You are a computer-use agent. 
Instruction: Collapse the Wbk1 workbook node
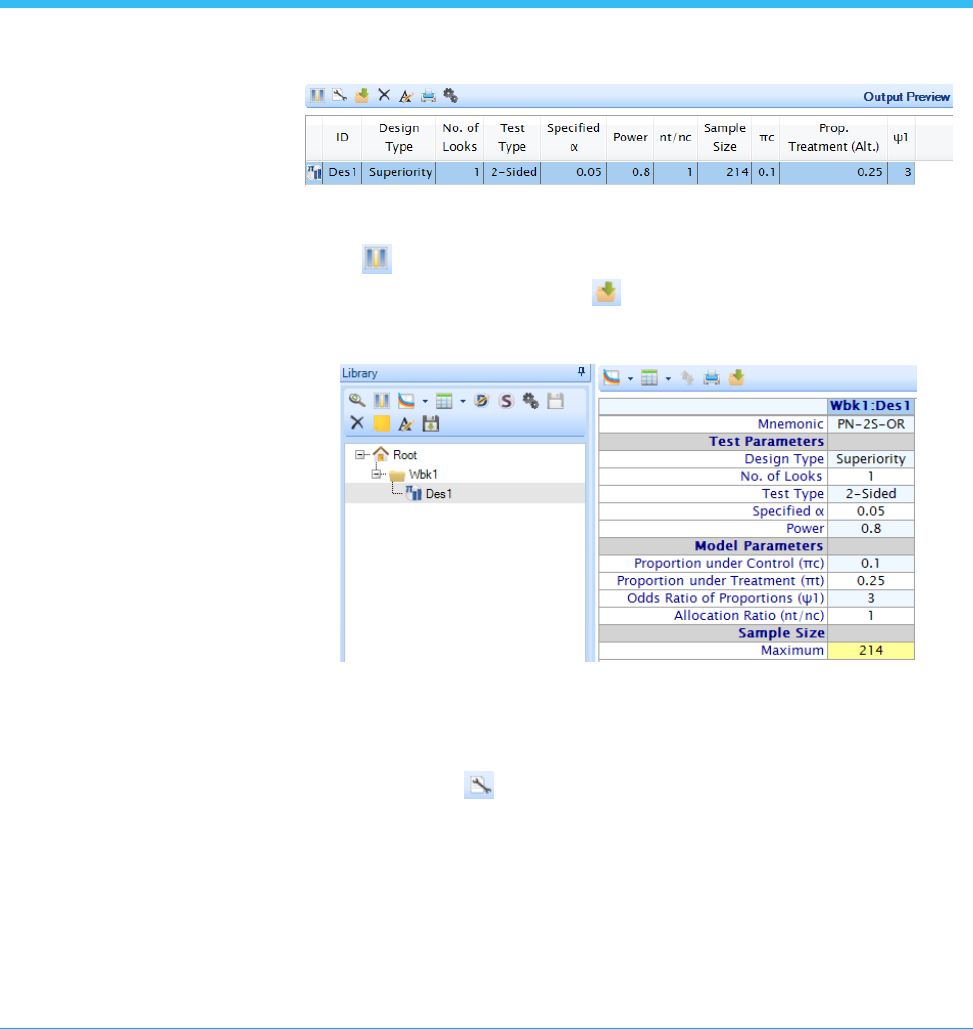pos(376,474)
